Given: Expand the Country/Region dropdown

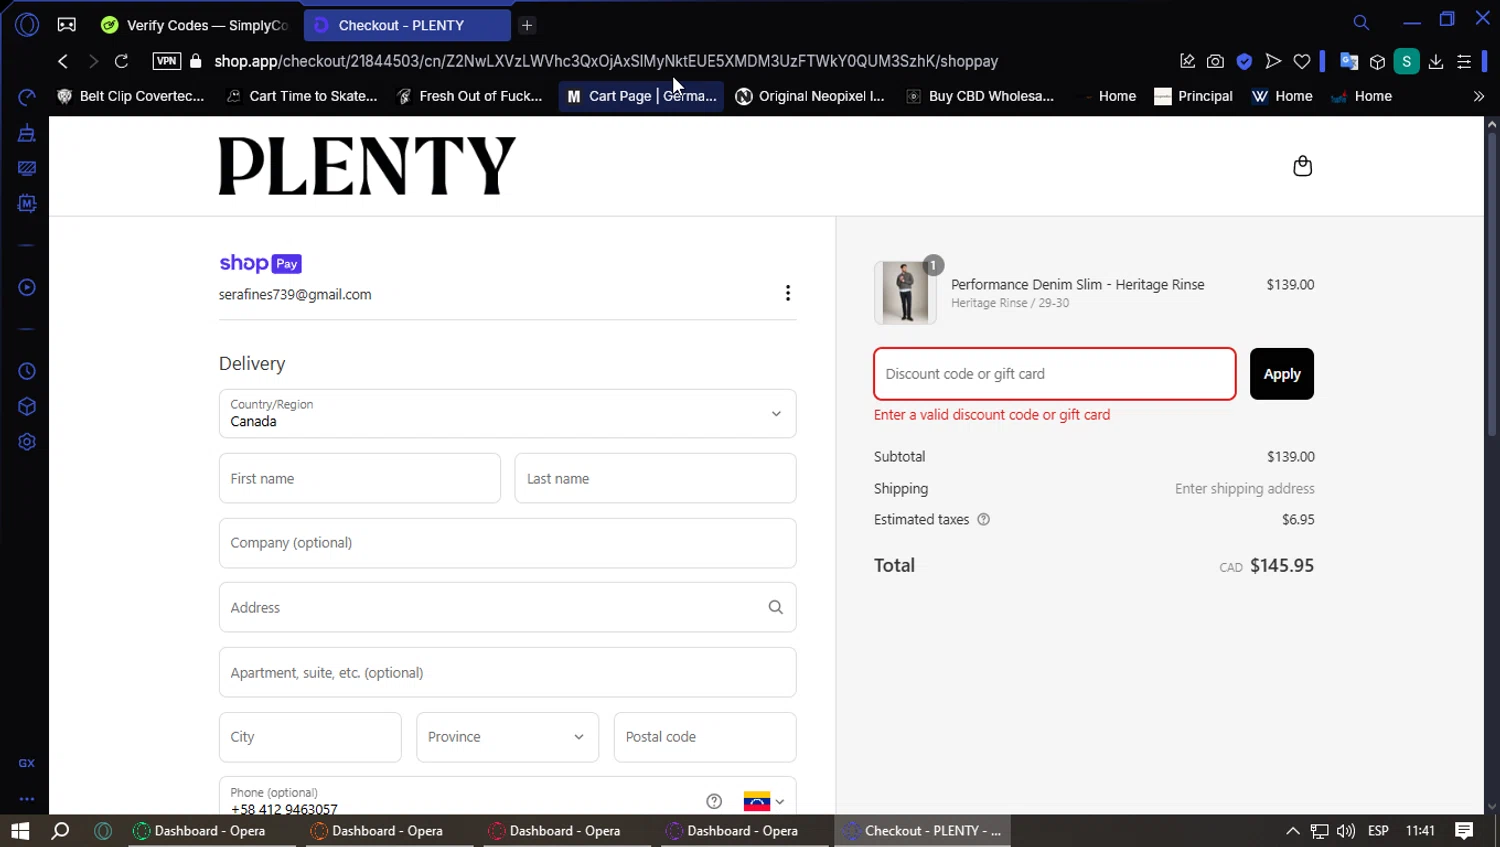Looking at the screenshot, I should 507,414.
